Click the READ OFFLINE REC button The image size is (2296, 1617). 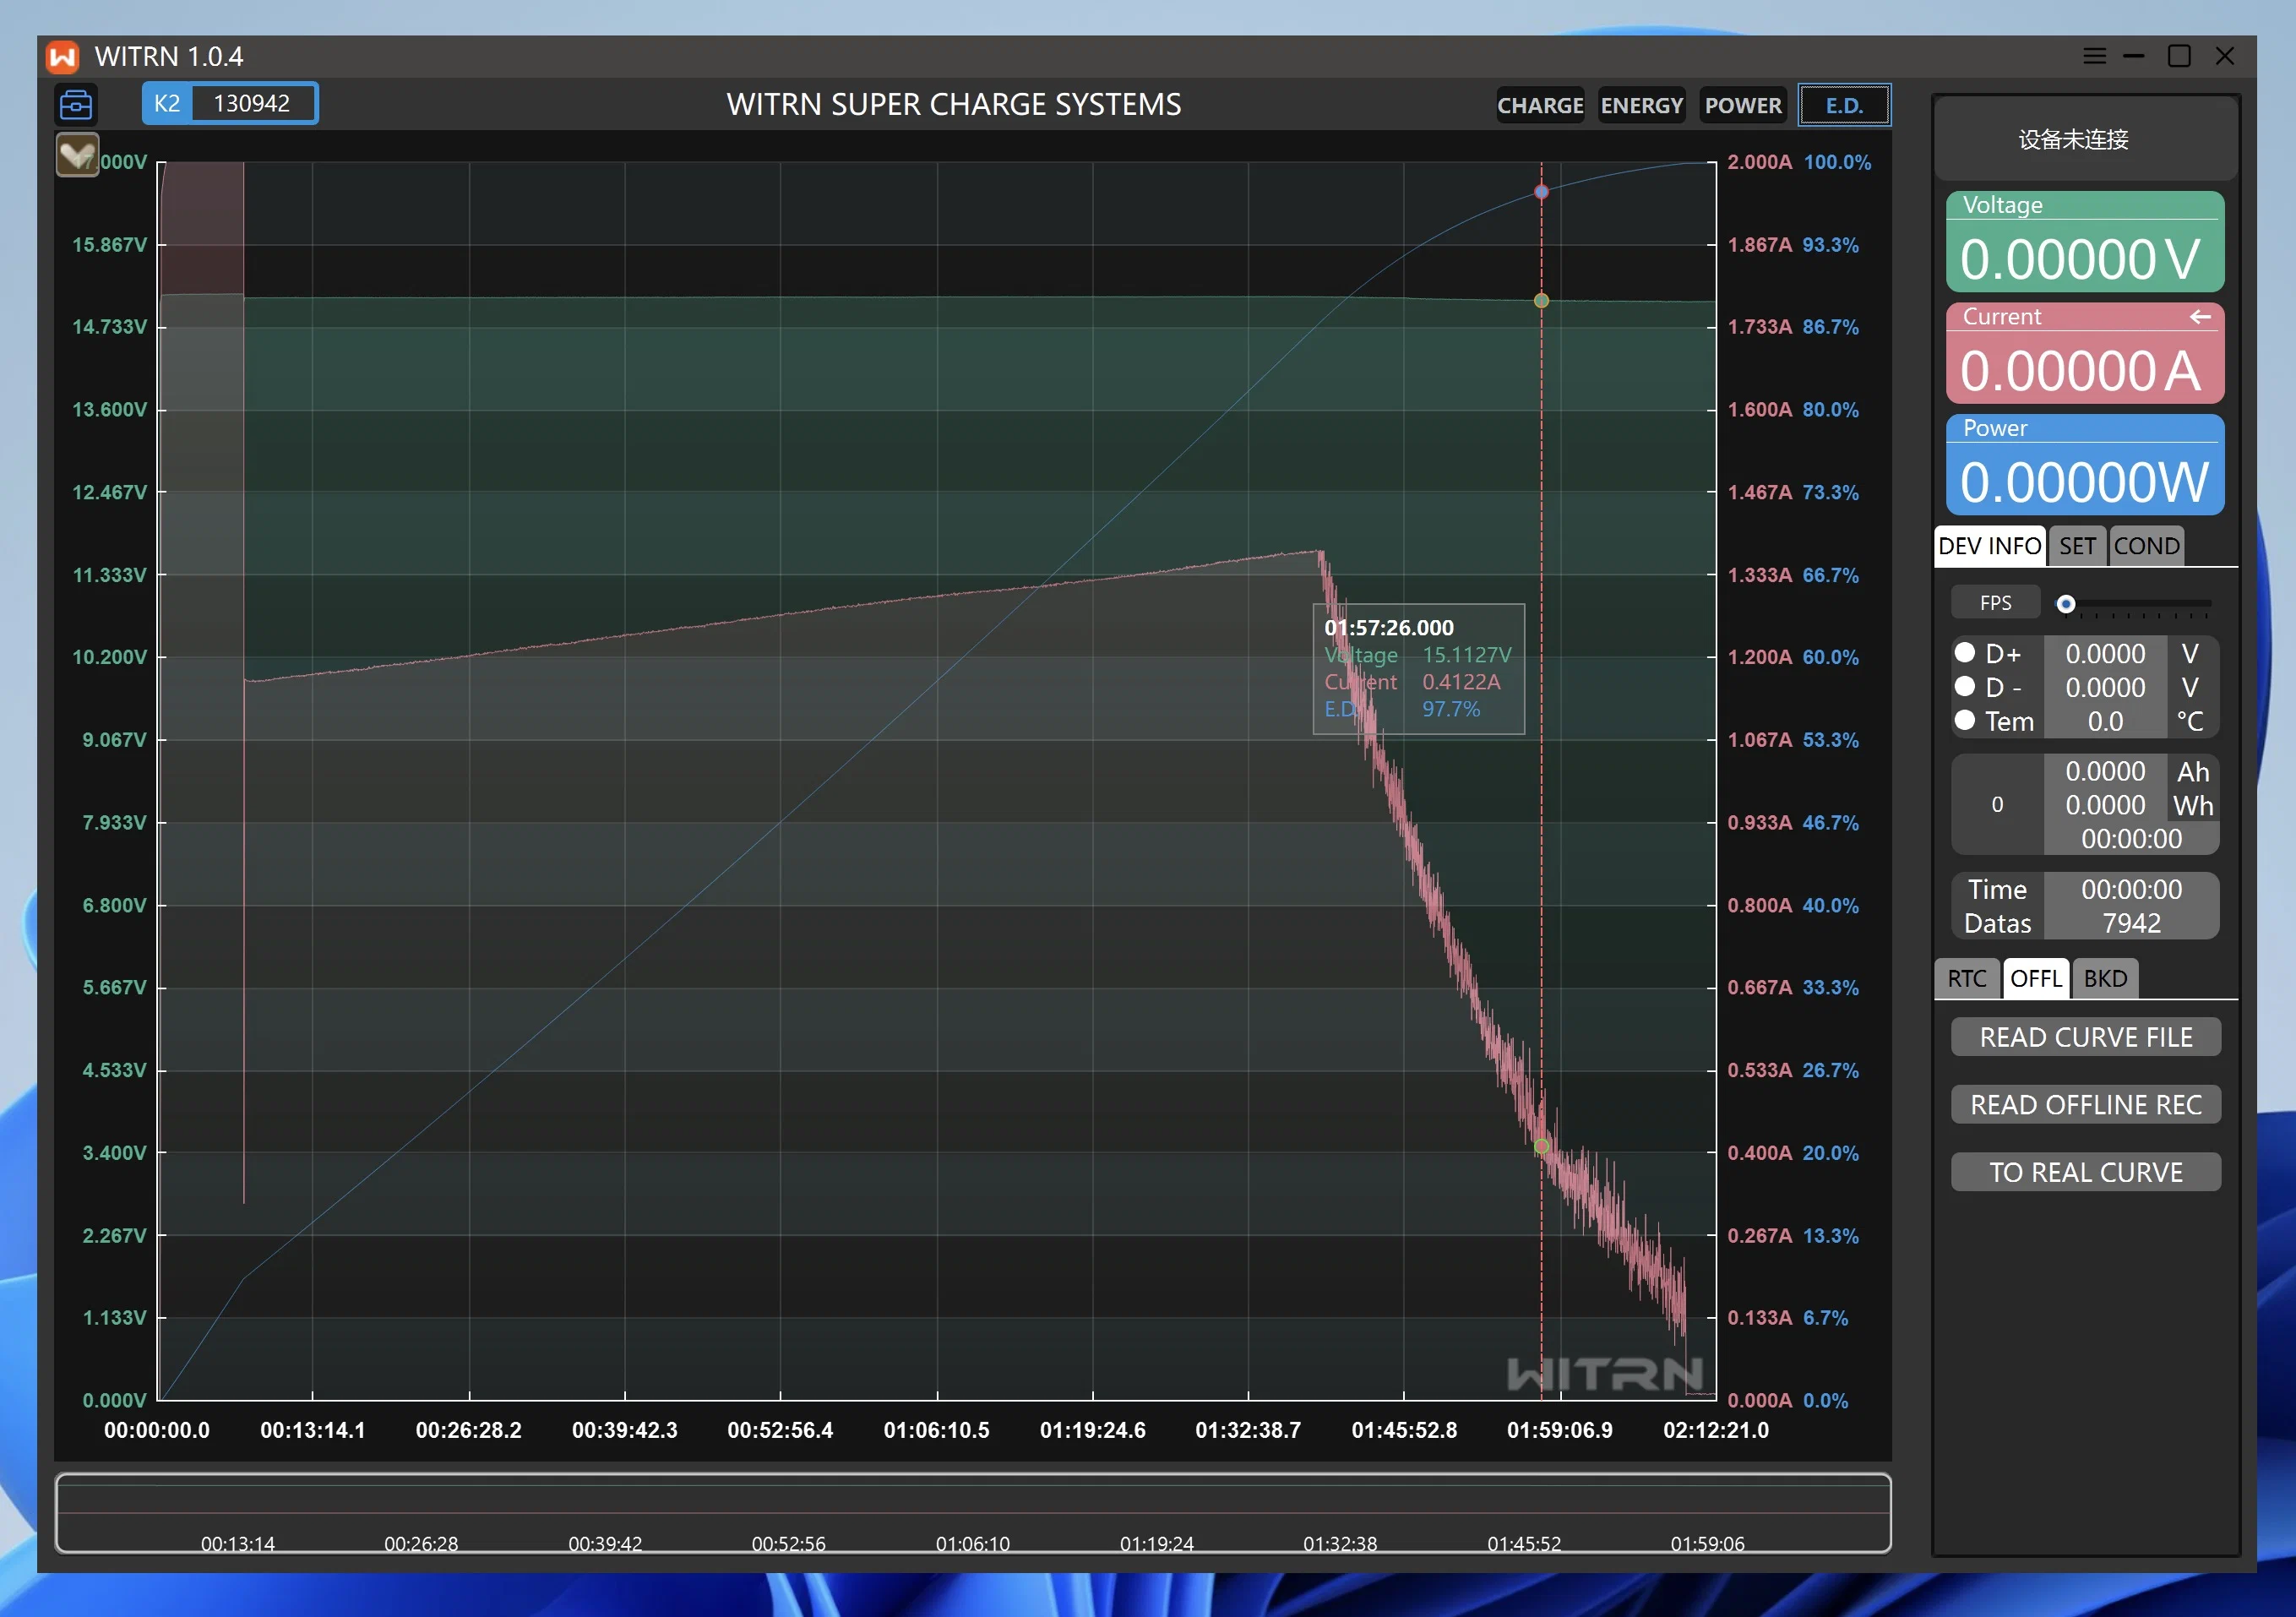point(2086,1105)
